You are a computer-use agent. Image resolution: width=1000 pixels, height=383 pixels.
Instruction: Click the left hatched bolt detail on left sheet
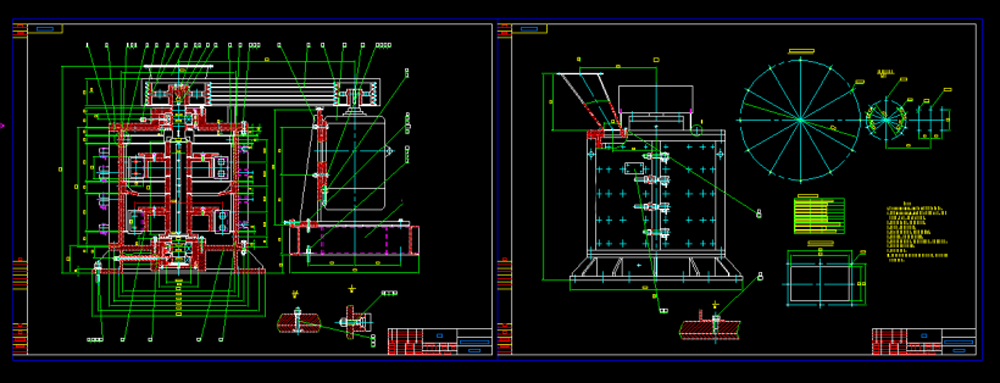point(298,323)
